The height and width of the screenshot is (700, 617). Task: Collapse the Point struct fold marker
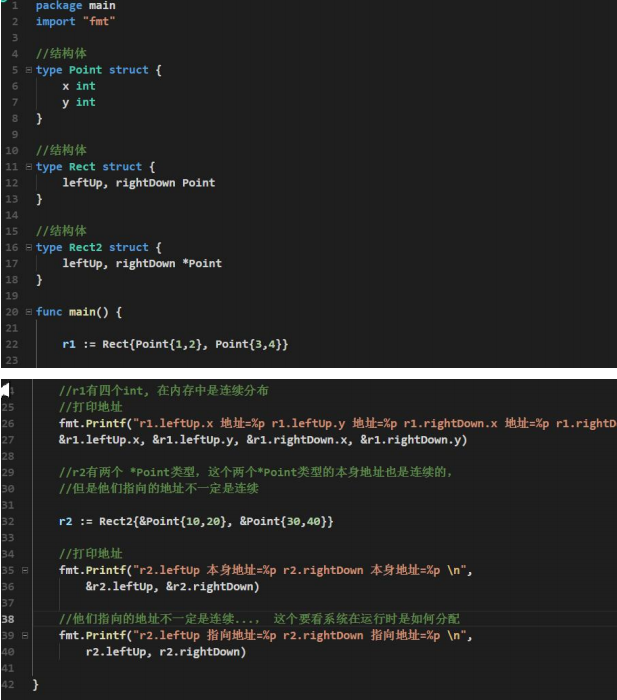(x=29, y=70)
